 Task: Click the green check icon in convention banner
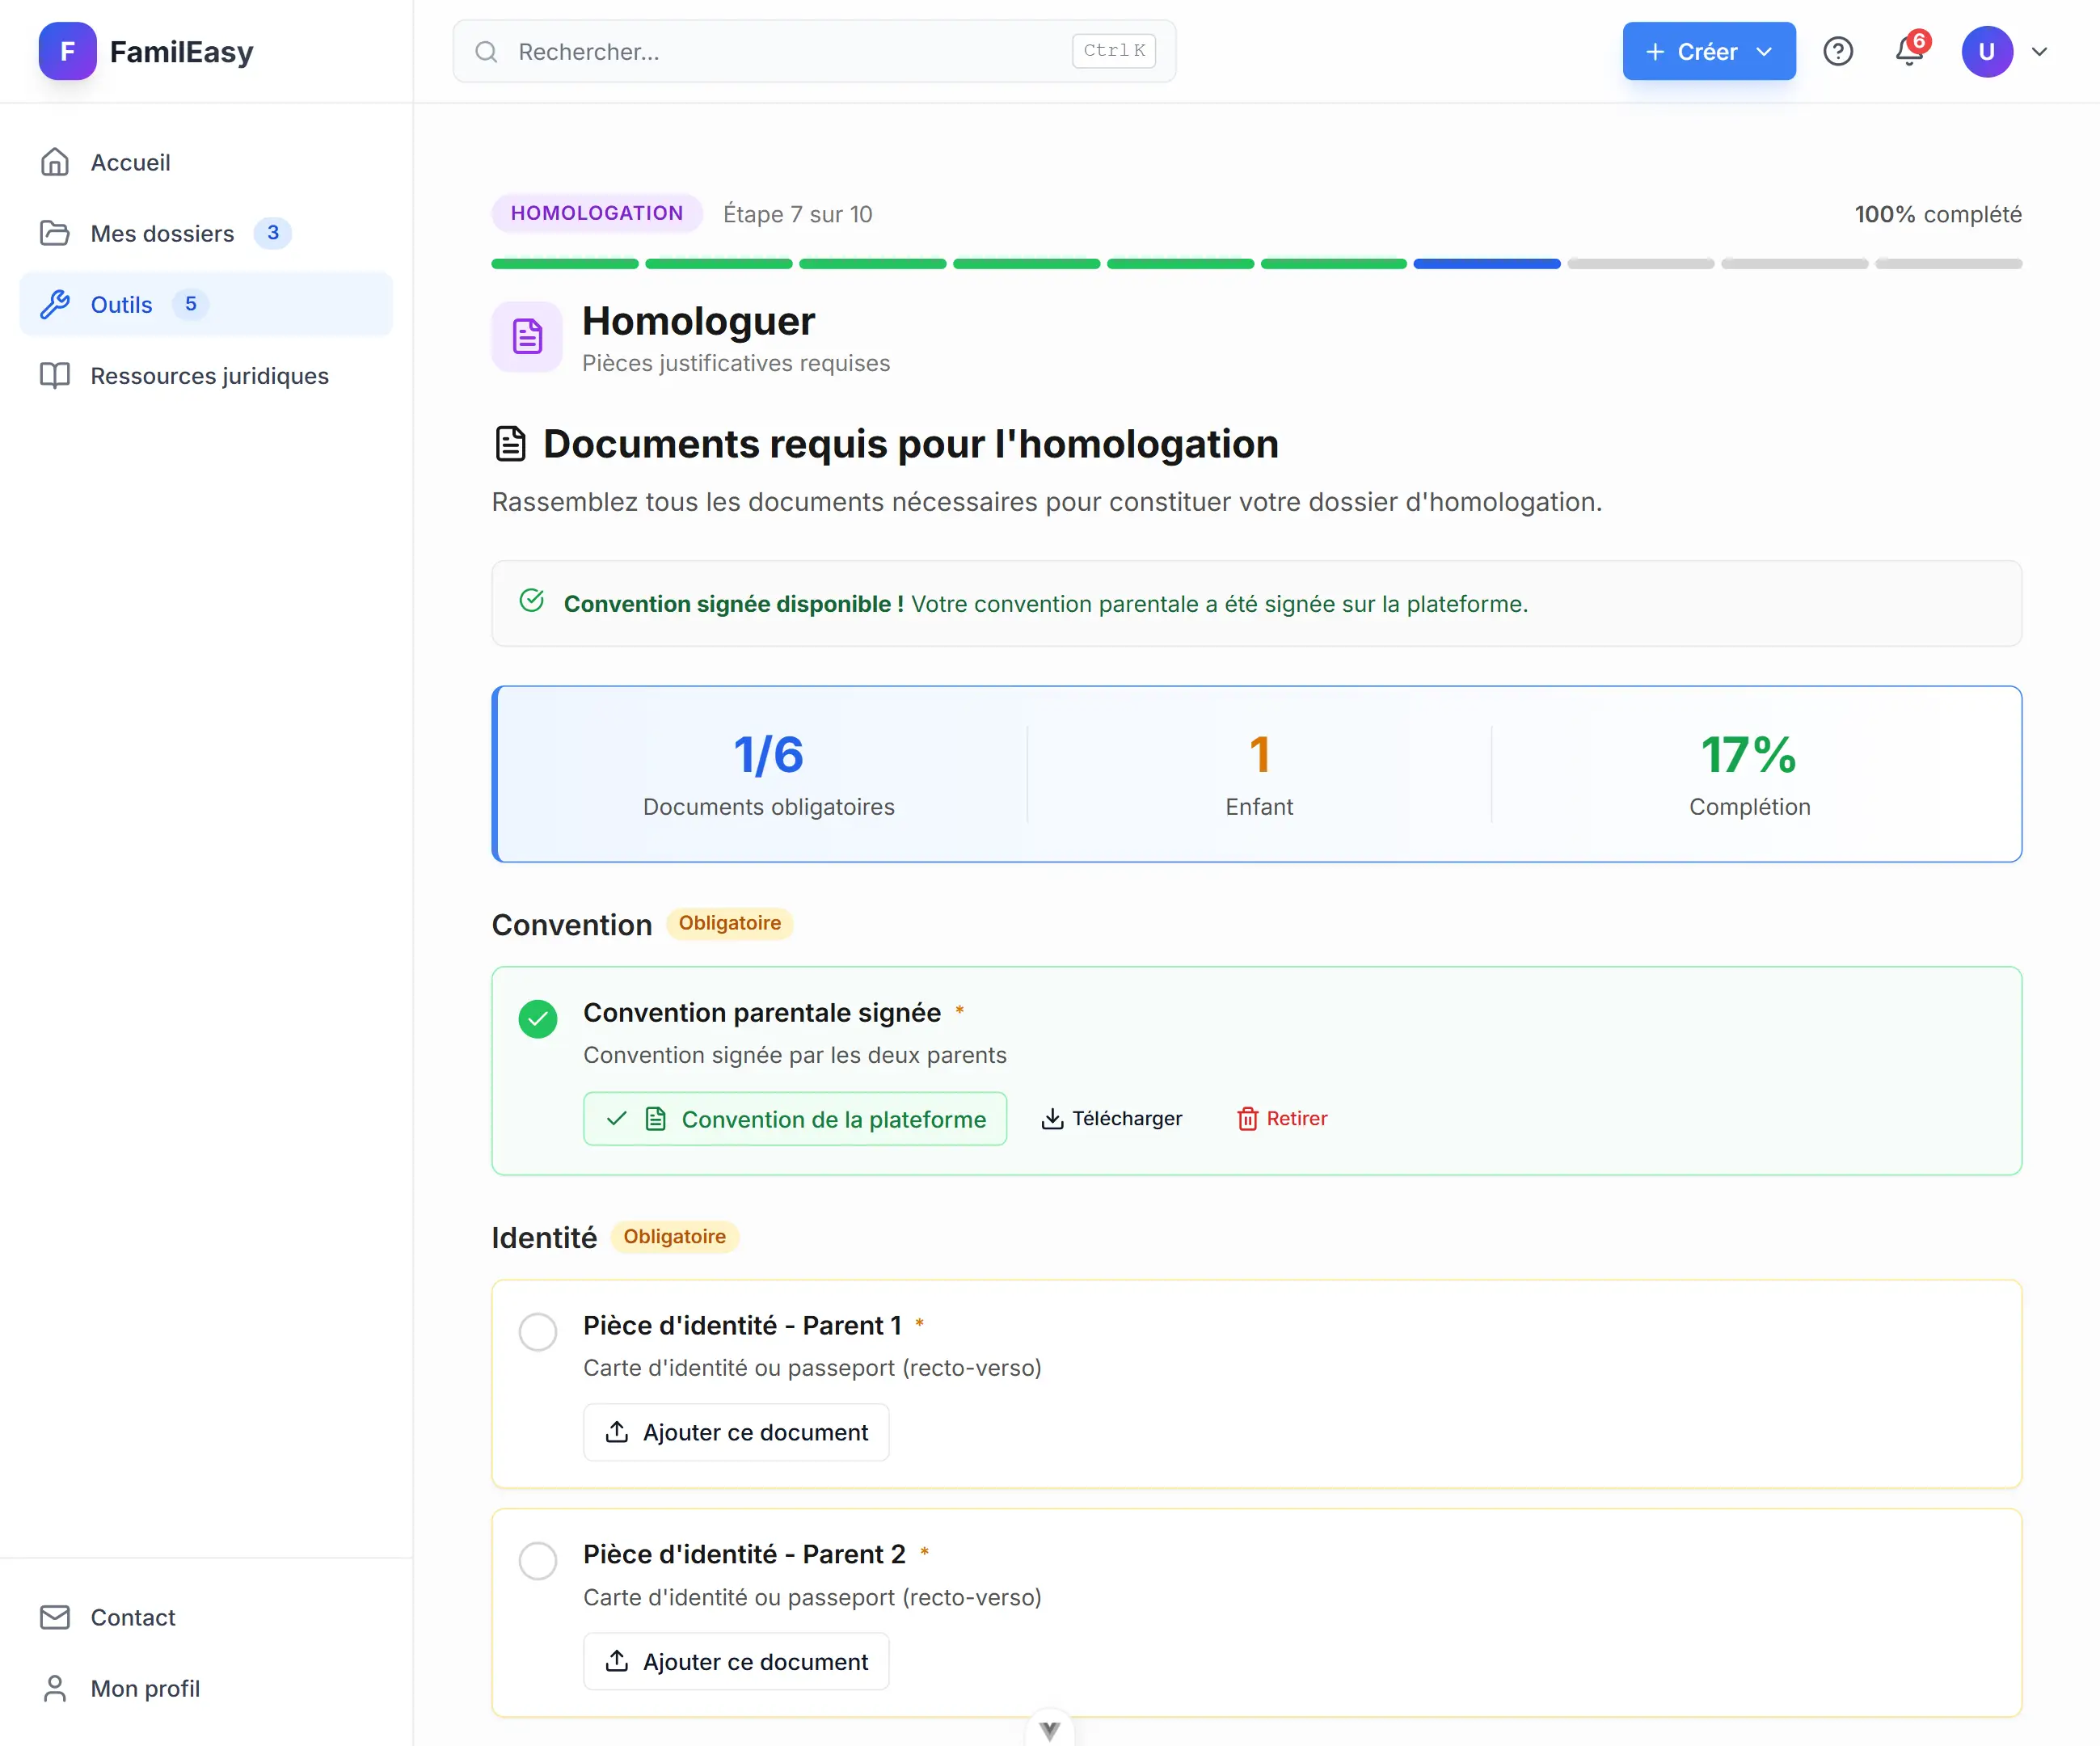point(532,600)
